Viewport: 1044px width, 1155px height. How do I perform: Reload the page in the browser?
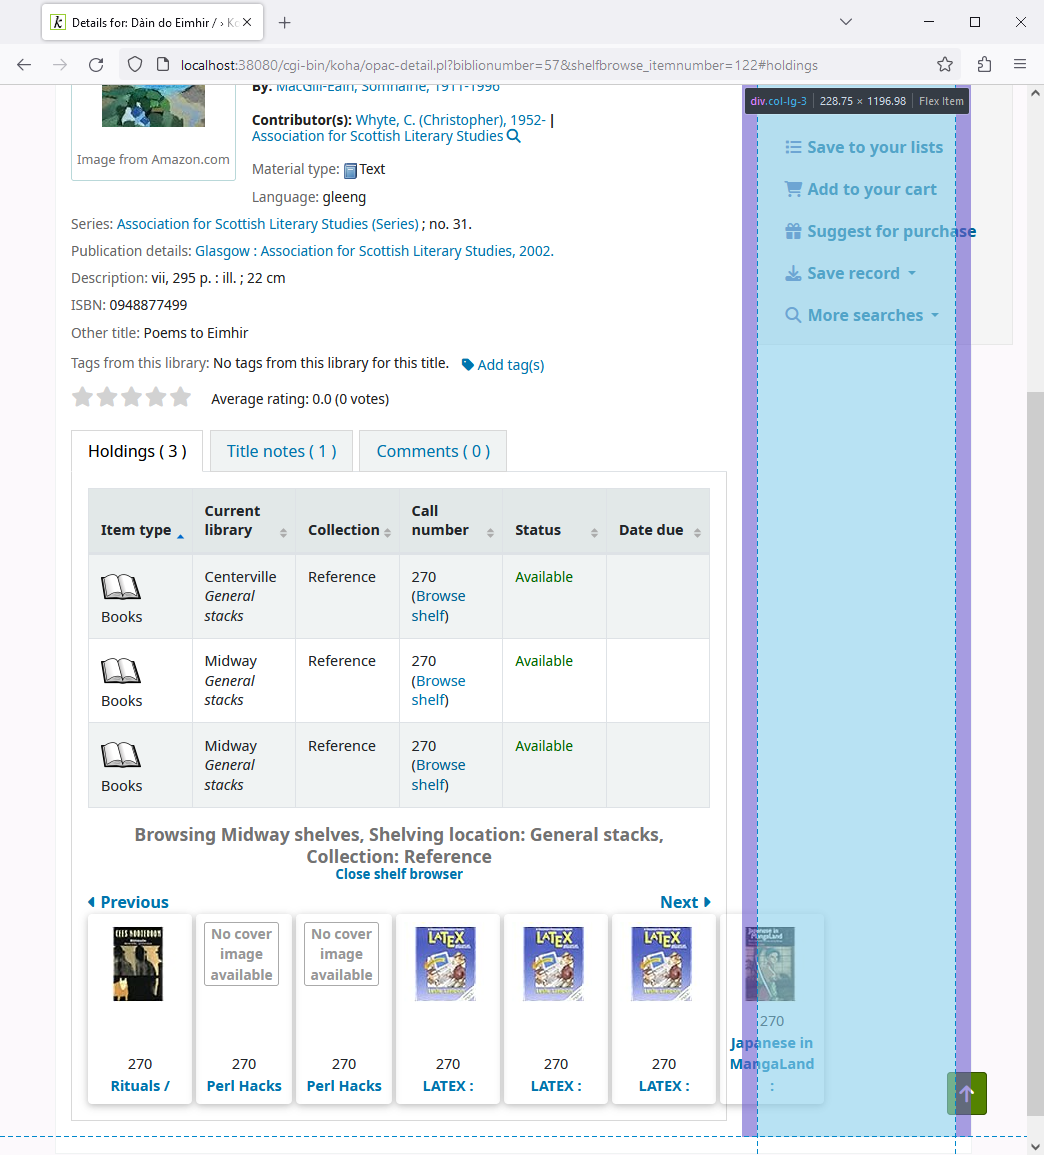[96, 65]
